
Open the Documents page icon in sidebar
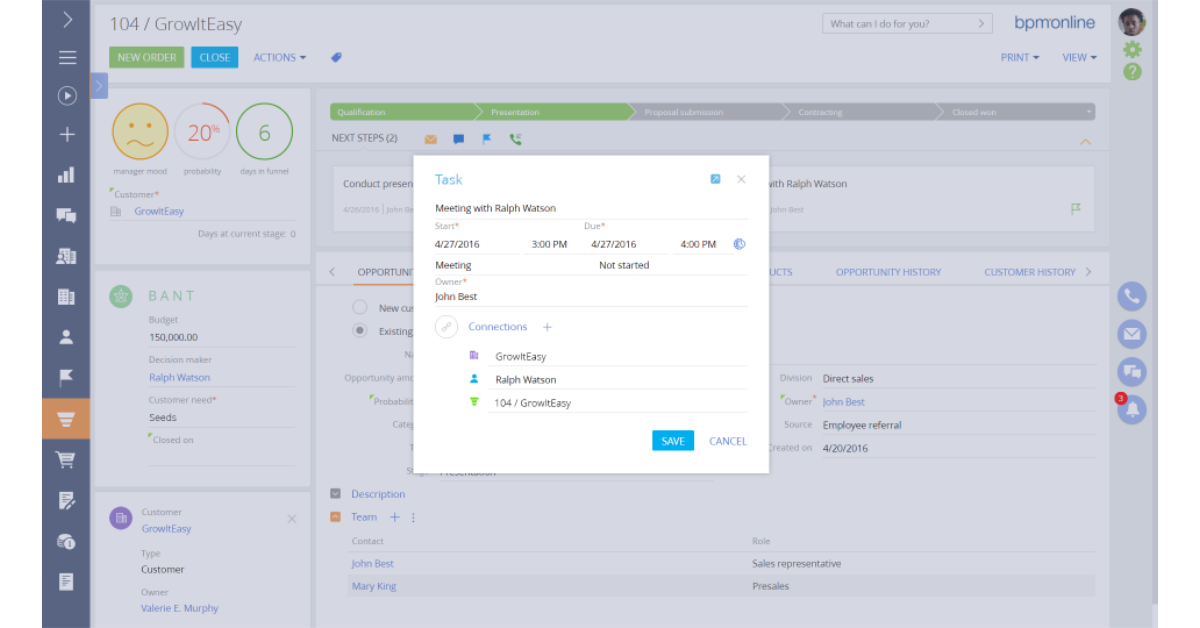pos(66,581)
